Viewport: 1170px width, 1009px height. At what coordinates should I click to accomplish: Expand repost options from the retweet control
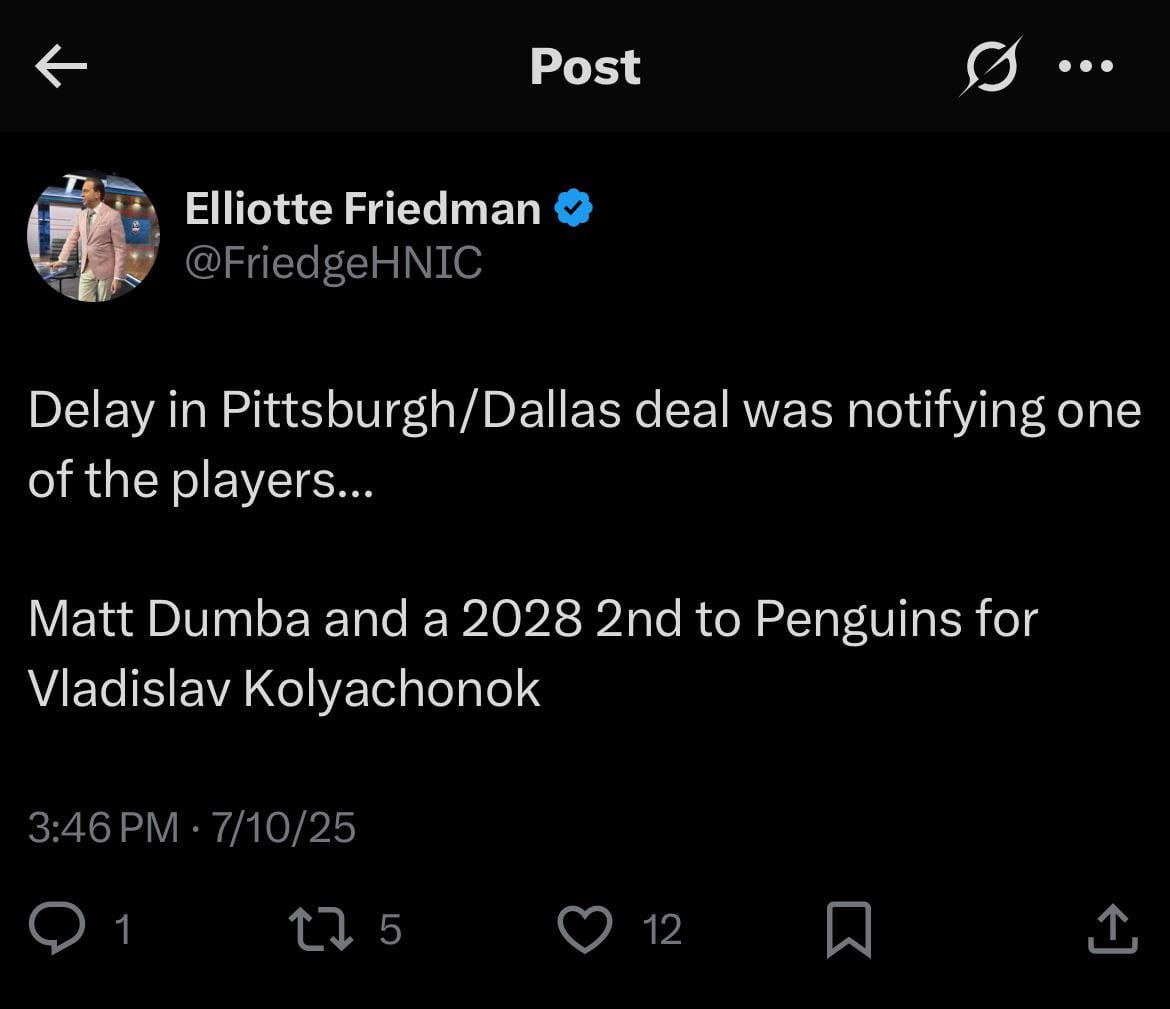(322, 928)
